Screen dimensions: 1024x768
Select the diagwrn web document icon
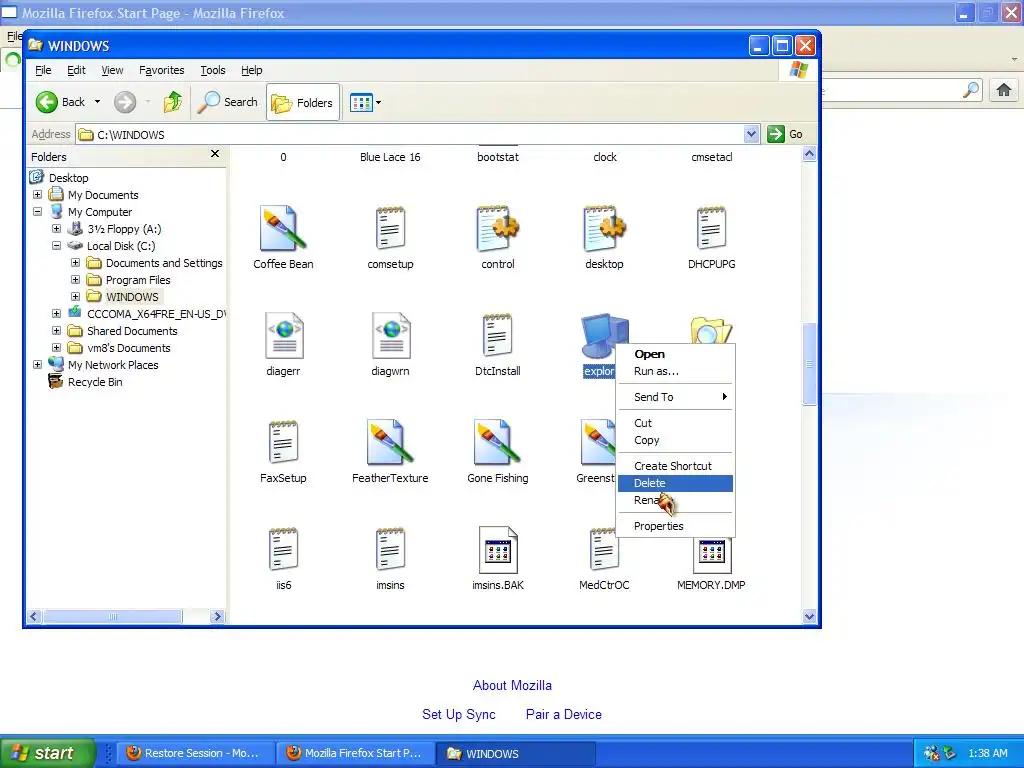(x=391, y=336)
